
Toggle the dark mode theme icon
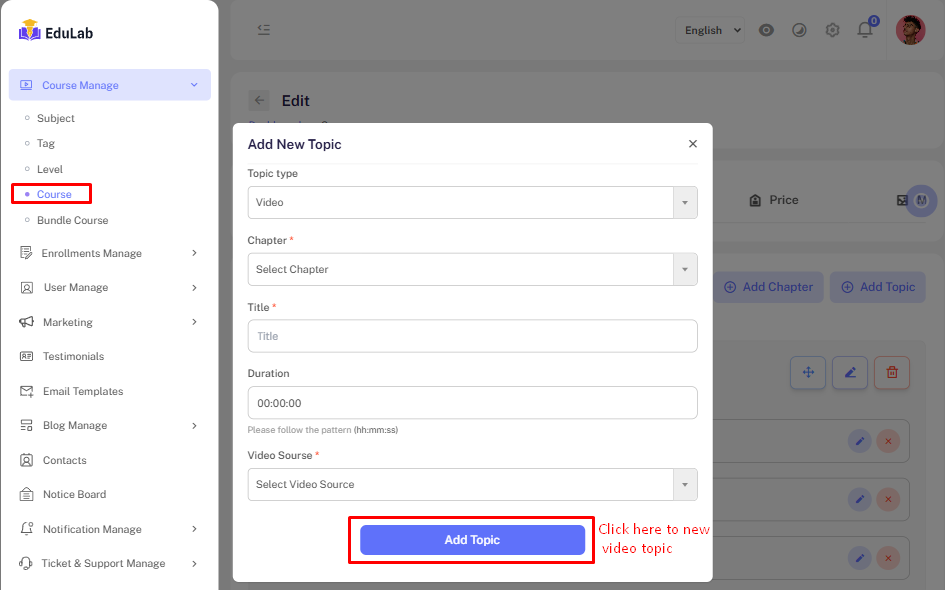coord(799,30)
